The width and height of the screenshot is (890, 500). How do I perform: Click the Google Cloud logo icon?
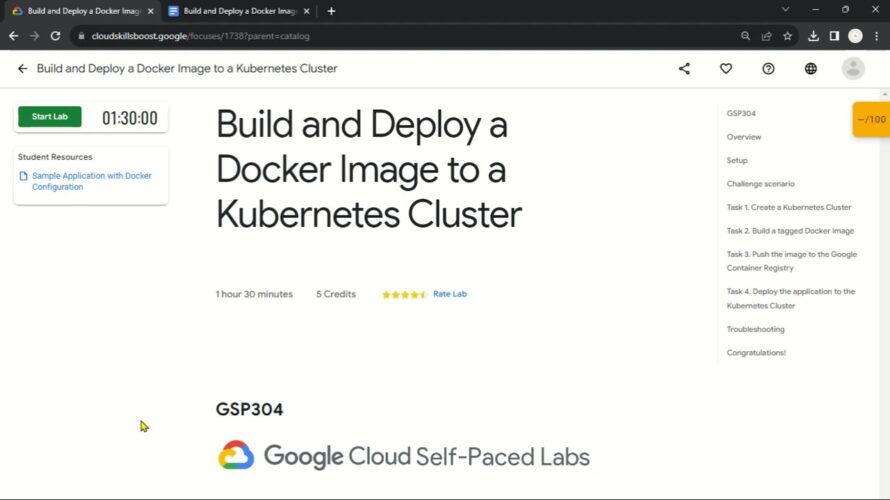[236, 455]
